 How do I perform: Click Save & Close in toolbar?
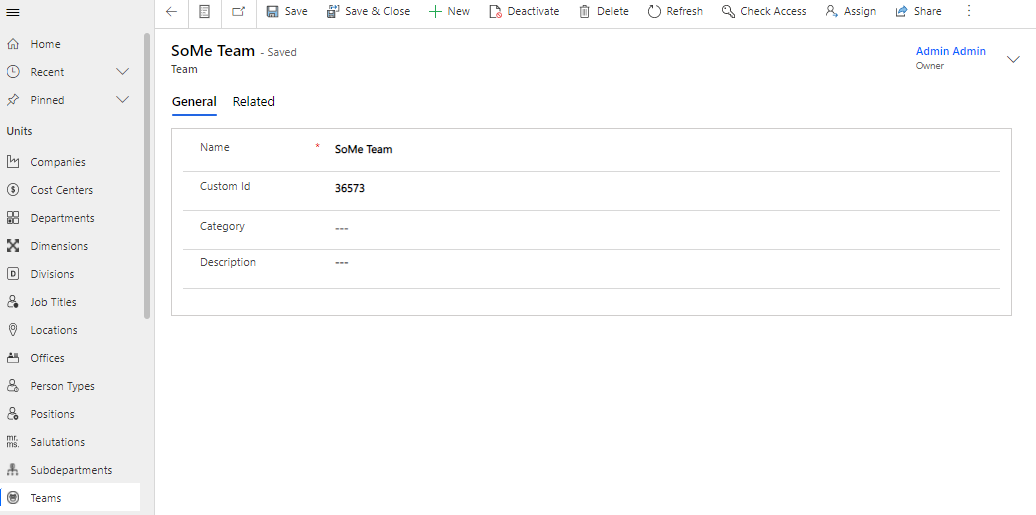point(368,12)
